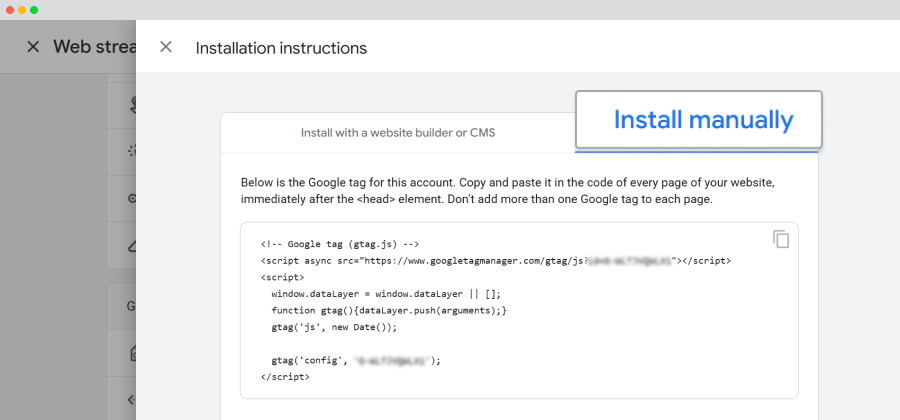Click the gtag('js', new Date()) line
The height and width of the screenshot is (420, 900).
coord(334,328)
